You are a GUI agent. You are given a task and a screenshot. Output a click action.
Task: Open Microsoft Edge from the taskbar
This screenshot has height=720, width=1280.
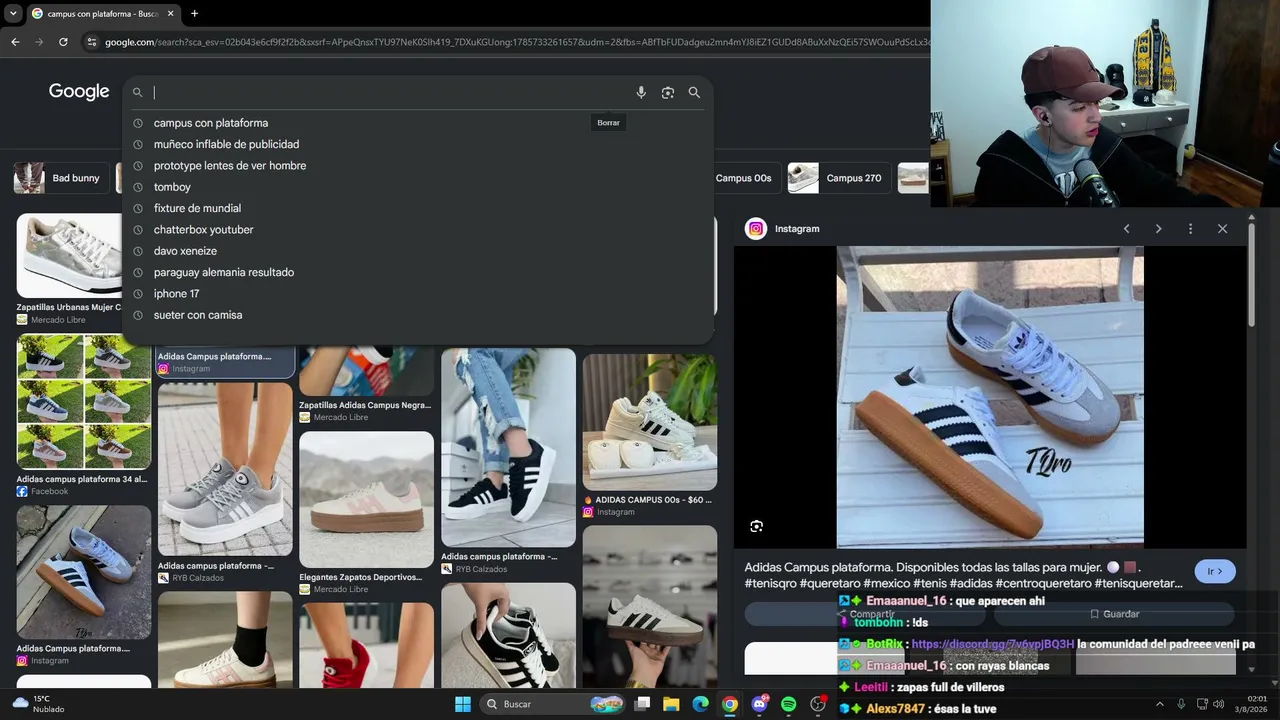pos(701,704)
